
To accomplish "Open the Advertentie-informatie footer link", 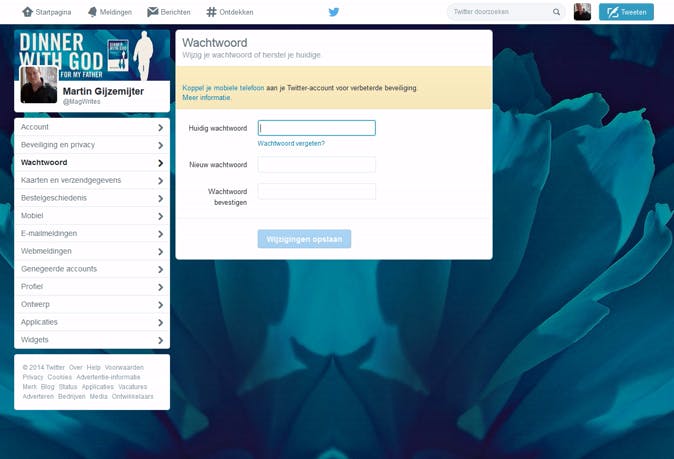I will 108,377.
